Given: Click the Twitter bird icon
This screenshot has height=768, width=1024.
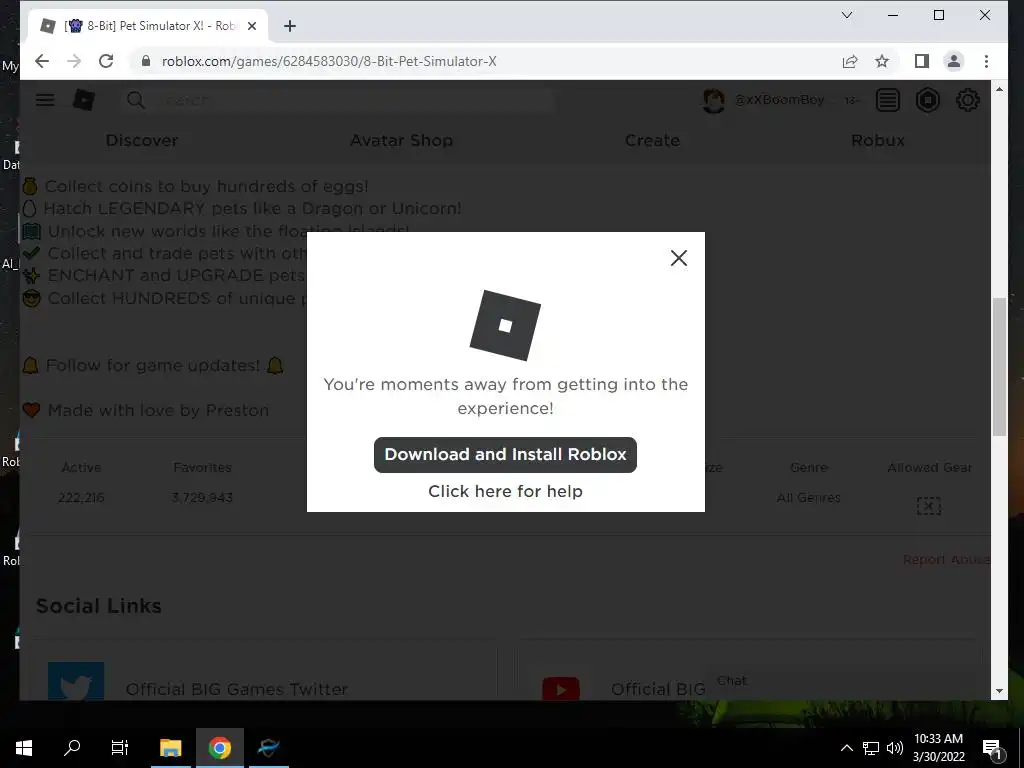Looking at the screenshot, I should (x=76, y=681).
